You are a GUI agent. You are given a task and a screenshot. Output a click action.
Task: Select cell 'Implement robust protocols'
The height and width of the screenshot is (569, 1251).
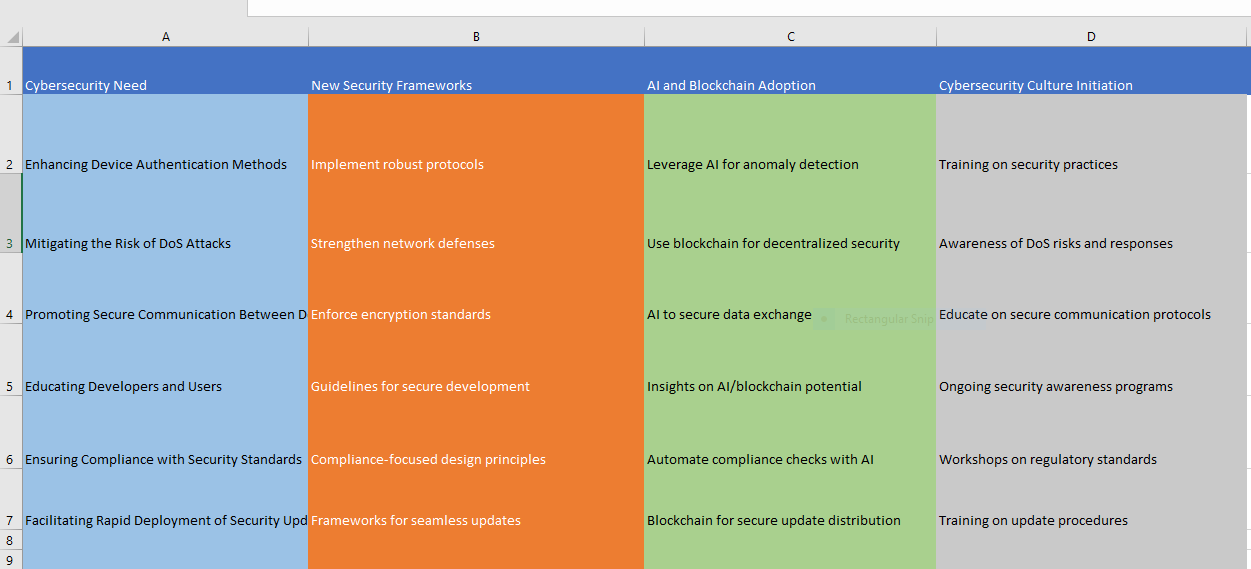tap(476, 134)
